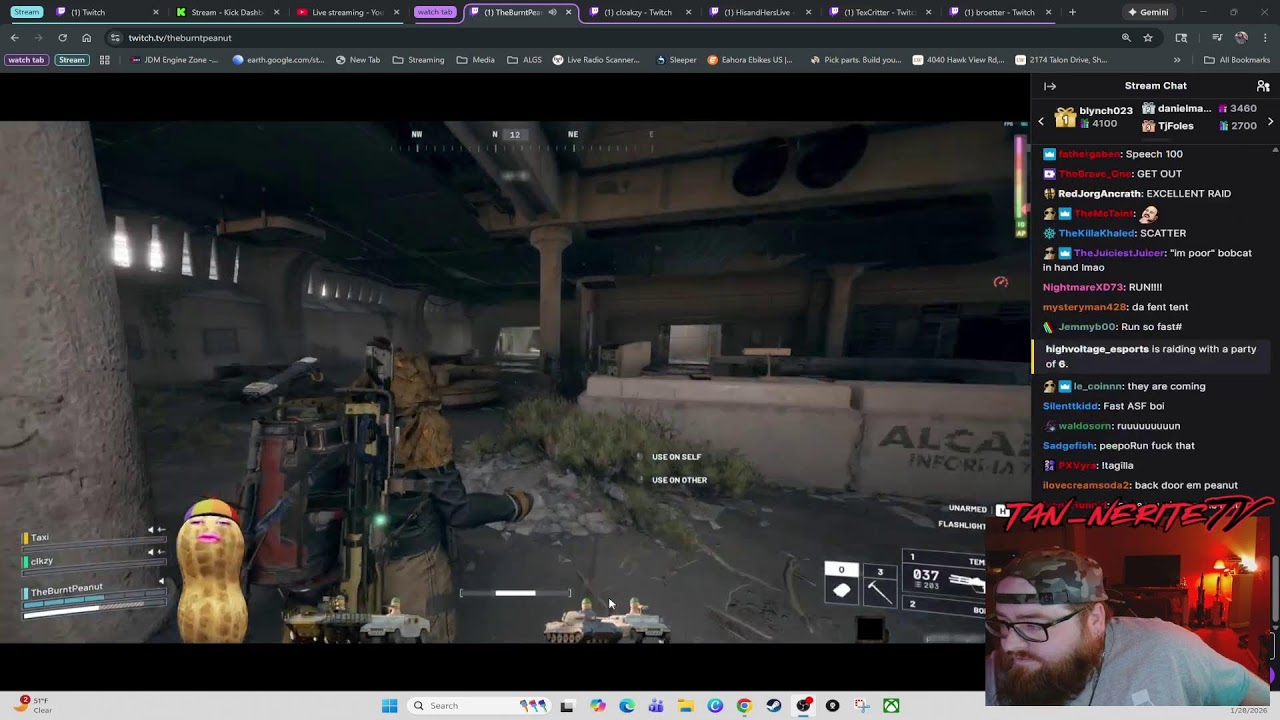Screen dimensions: 1280x720
Task: Open the apps grid in bookmarks bar
Action: [x=104, y=60]
